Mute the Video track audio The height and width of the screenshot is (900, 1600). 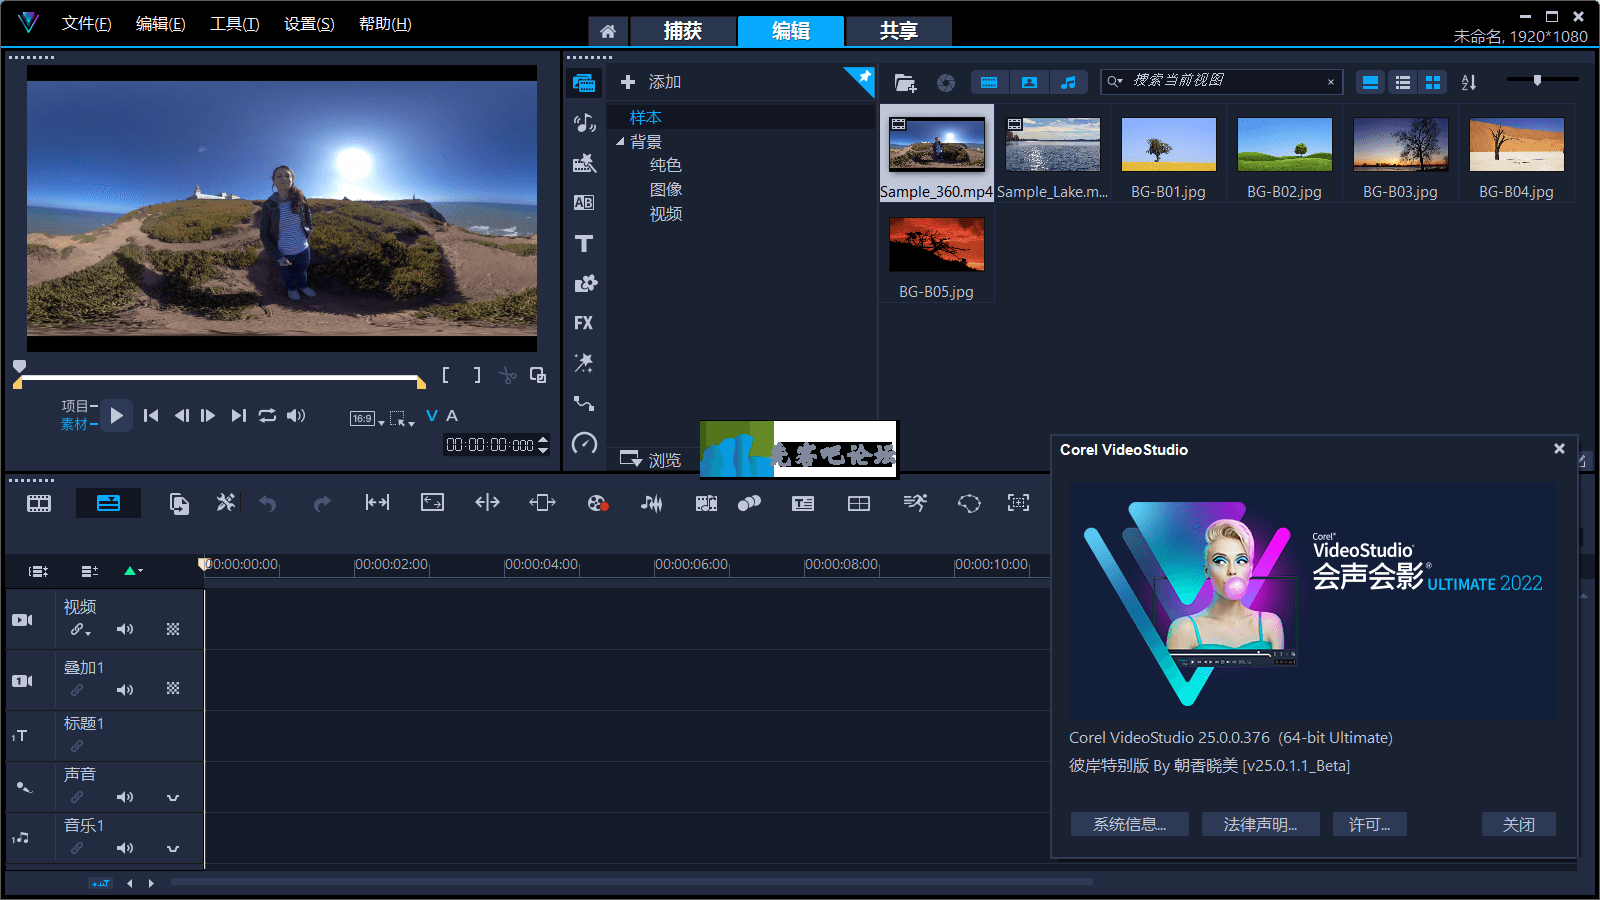[125, 629]
